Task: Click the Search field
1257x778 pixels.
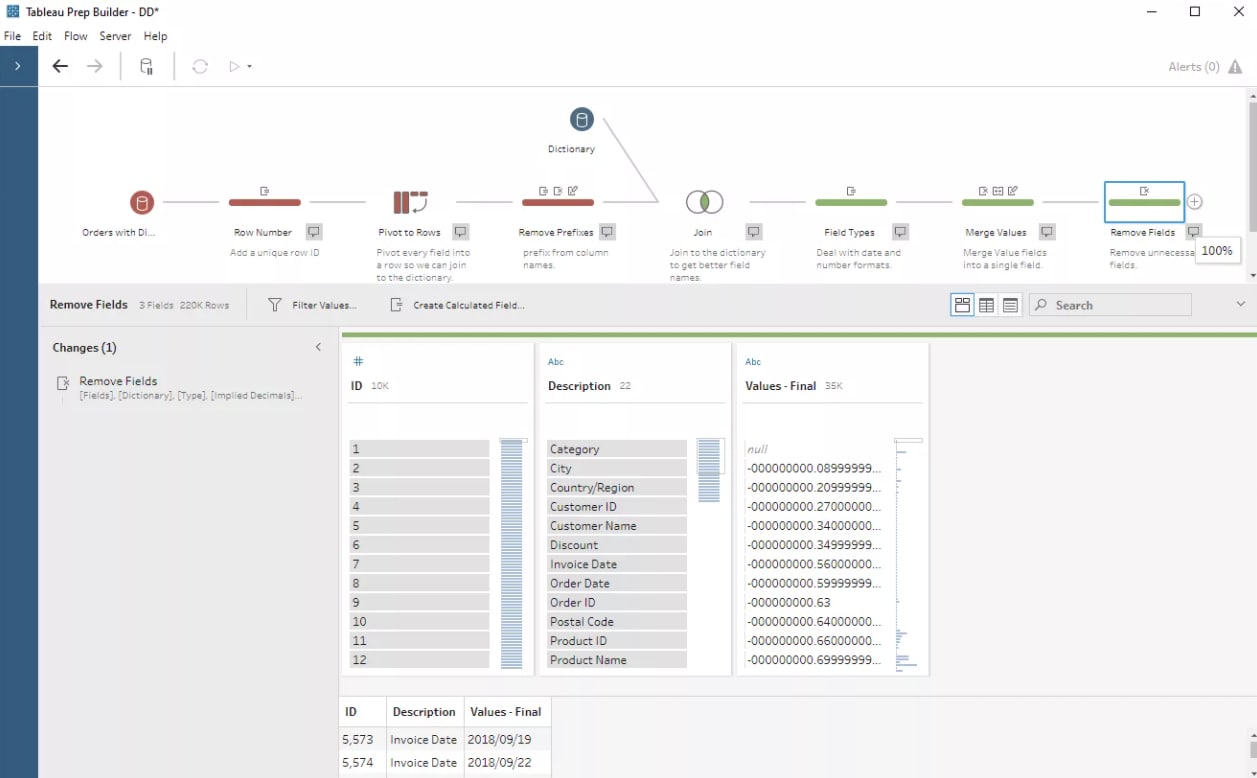Action: 1110,305
